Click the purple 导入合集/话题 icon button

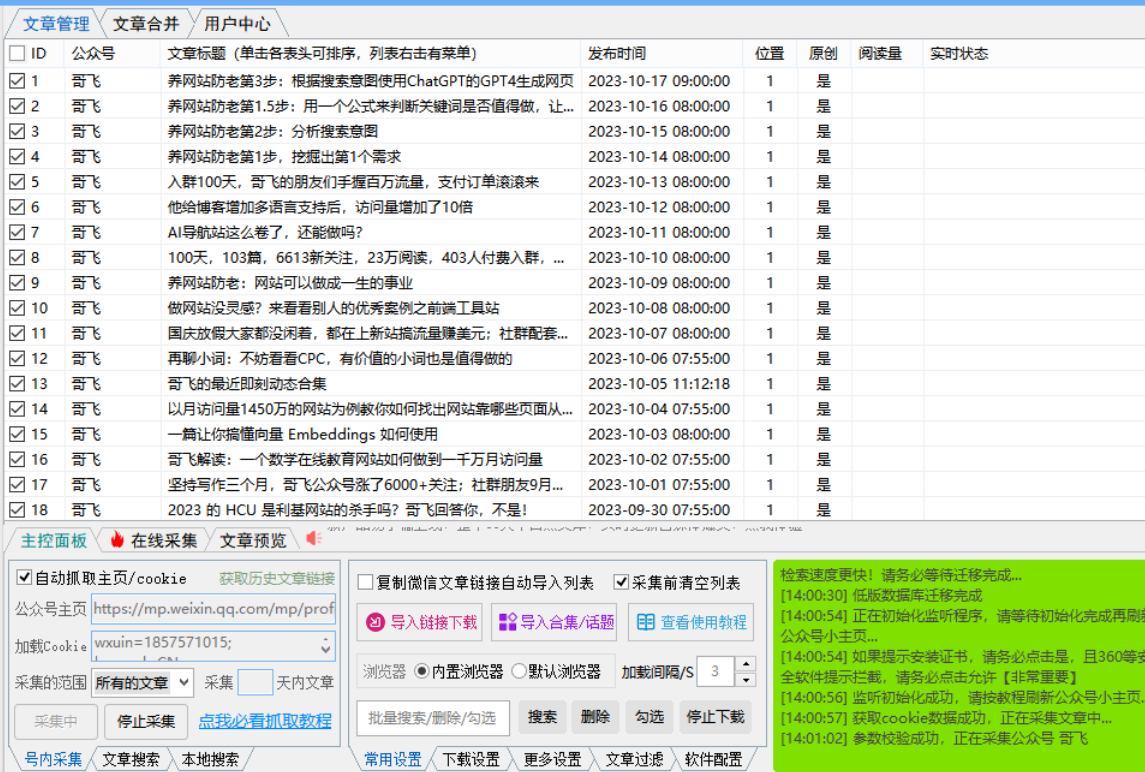507,622
